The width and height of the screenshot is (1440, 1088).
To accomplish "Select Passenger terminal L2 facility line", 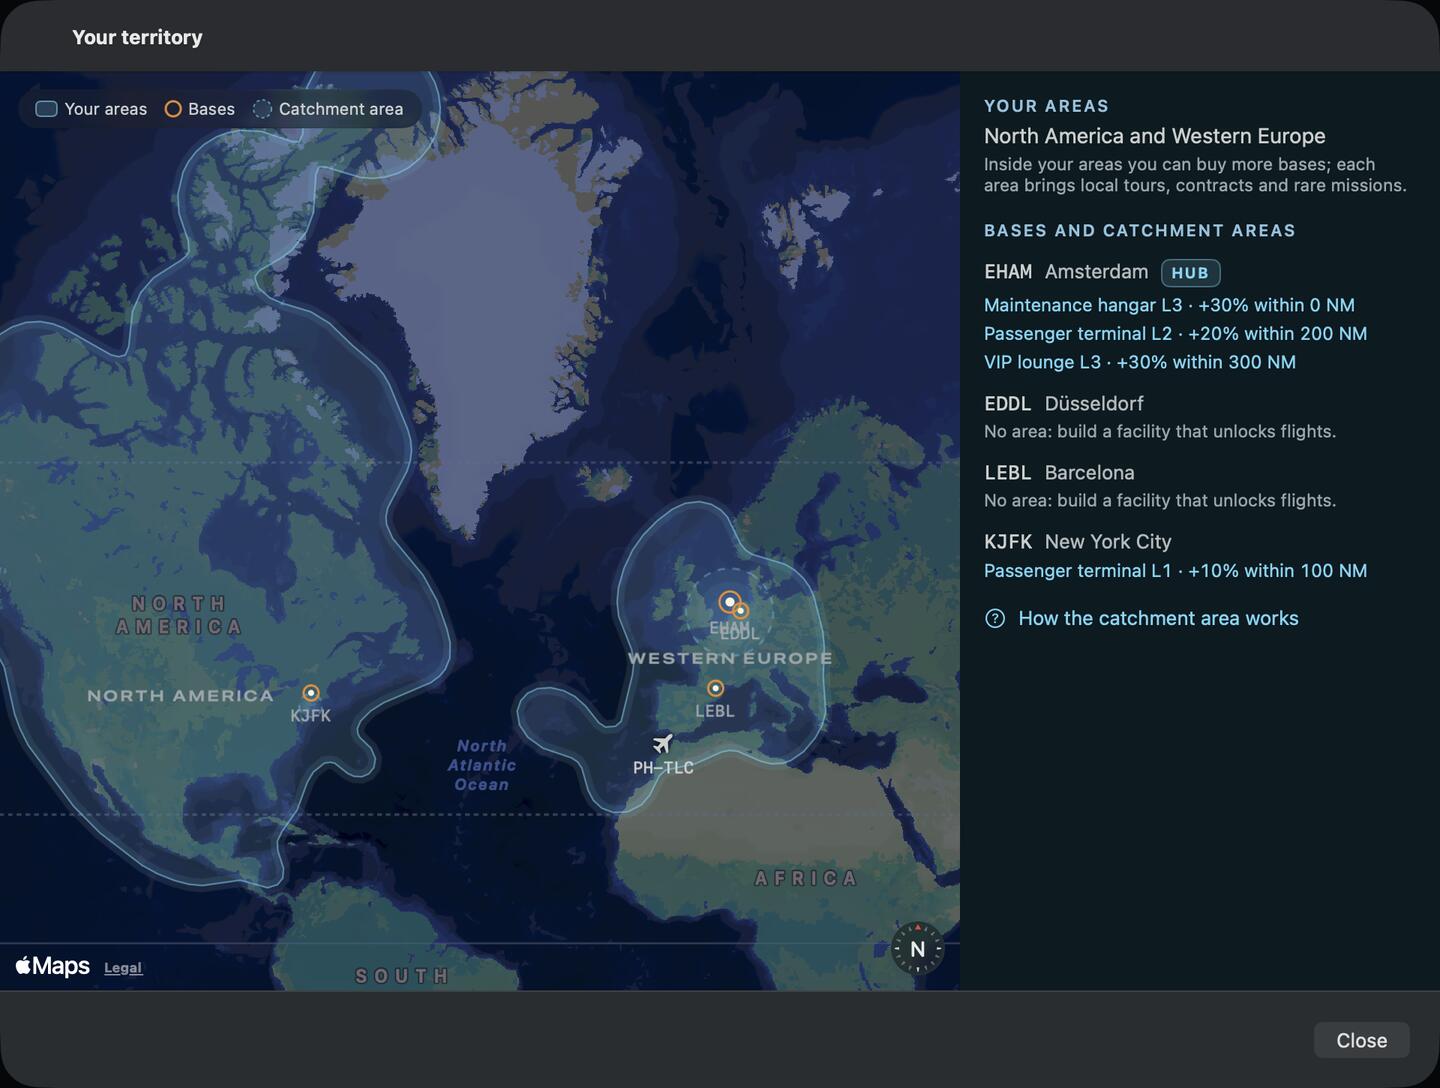I will click(1175, 334).
